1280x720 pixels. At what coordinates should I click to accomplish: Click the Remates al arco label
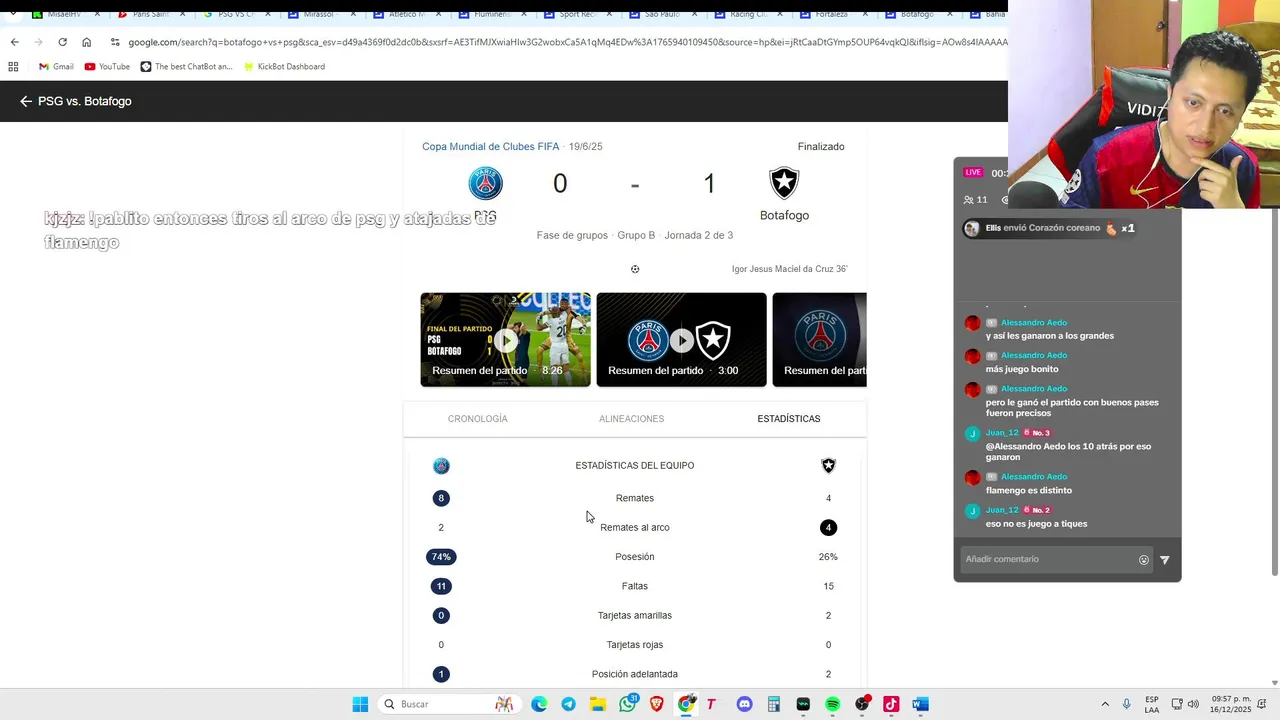(x=635, y=527)
